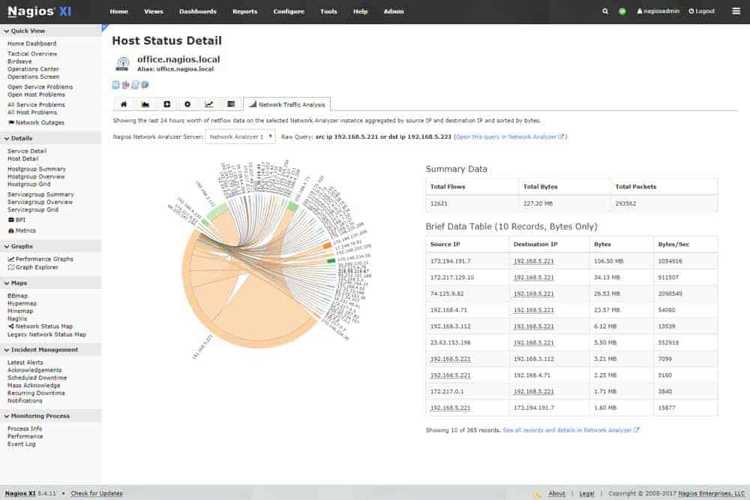This screenshot has width=750, height=500.
Task: Collapse the Graphs sidebar section
Action: [50, 246]
